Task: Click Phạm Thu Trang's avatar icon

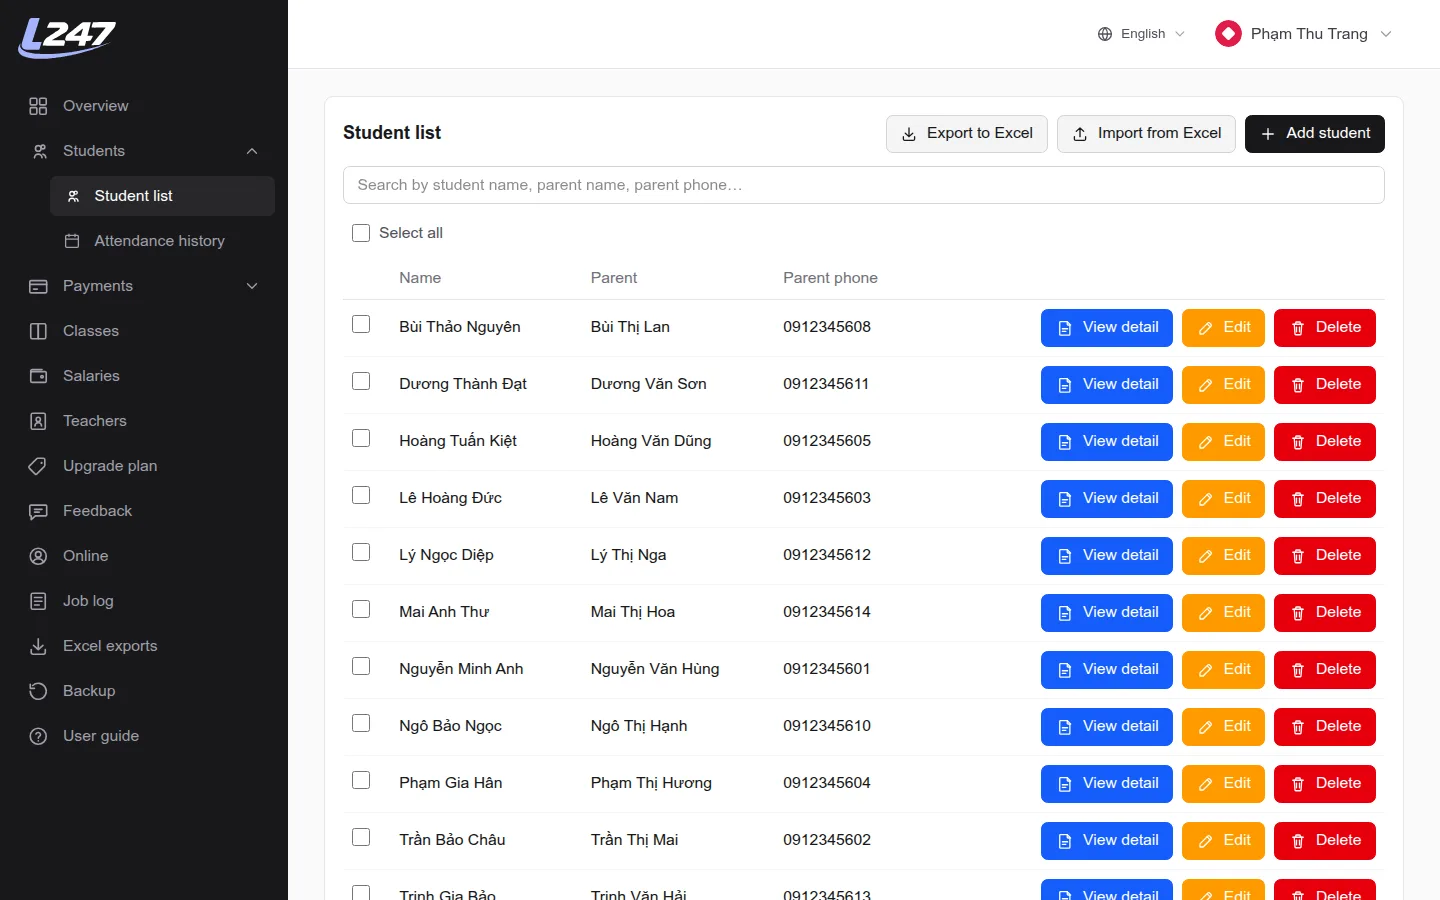Action: click(x=1228, y=34)
